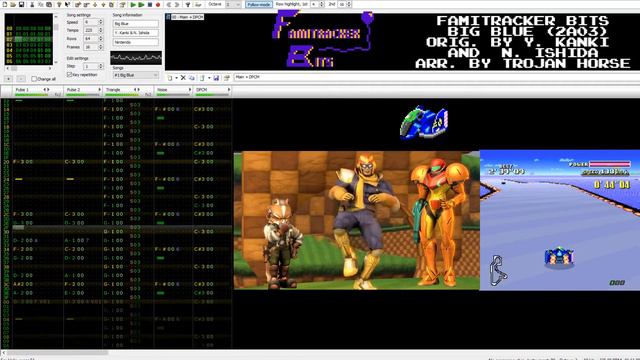Viewport: 640px width, 360px height.
Task: Adjust Step with its spinner arrows
Action: 101,66
